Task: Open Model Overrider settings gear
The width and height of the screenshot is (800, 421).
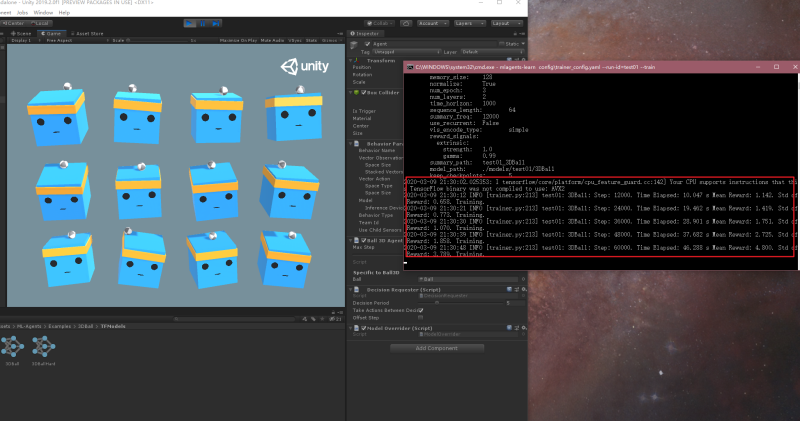Action: click(x=523, y=328)
